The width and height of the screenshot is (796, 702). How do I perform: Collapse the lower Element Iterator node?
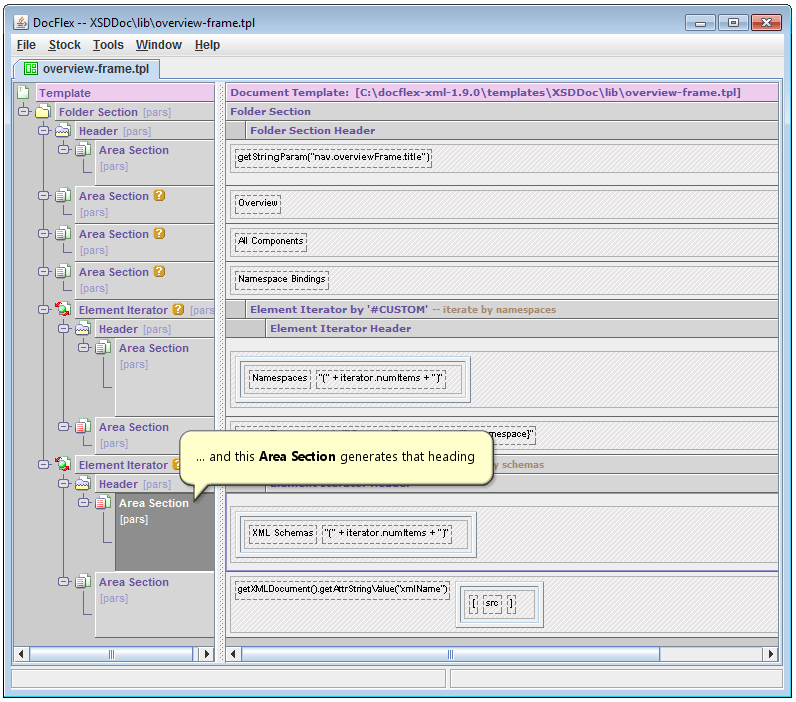coord(44,465)
